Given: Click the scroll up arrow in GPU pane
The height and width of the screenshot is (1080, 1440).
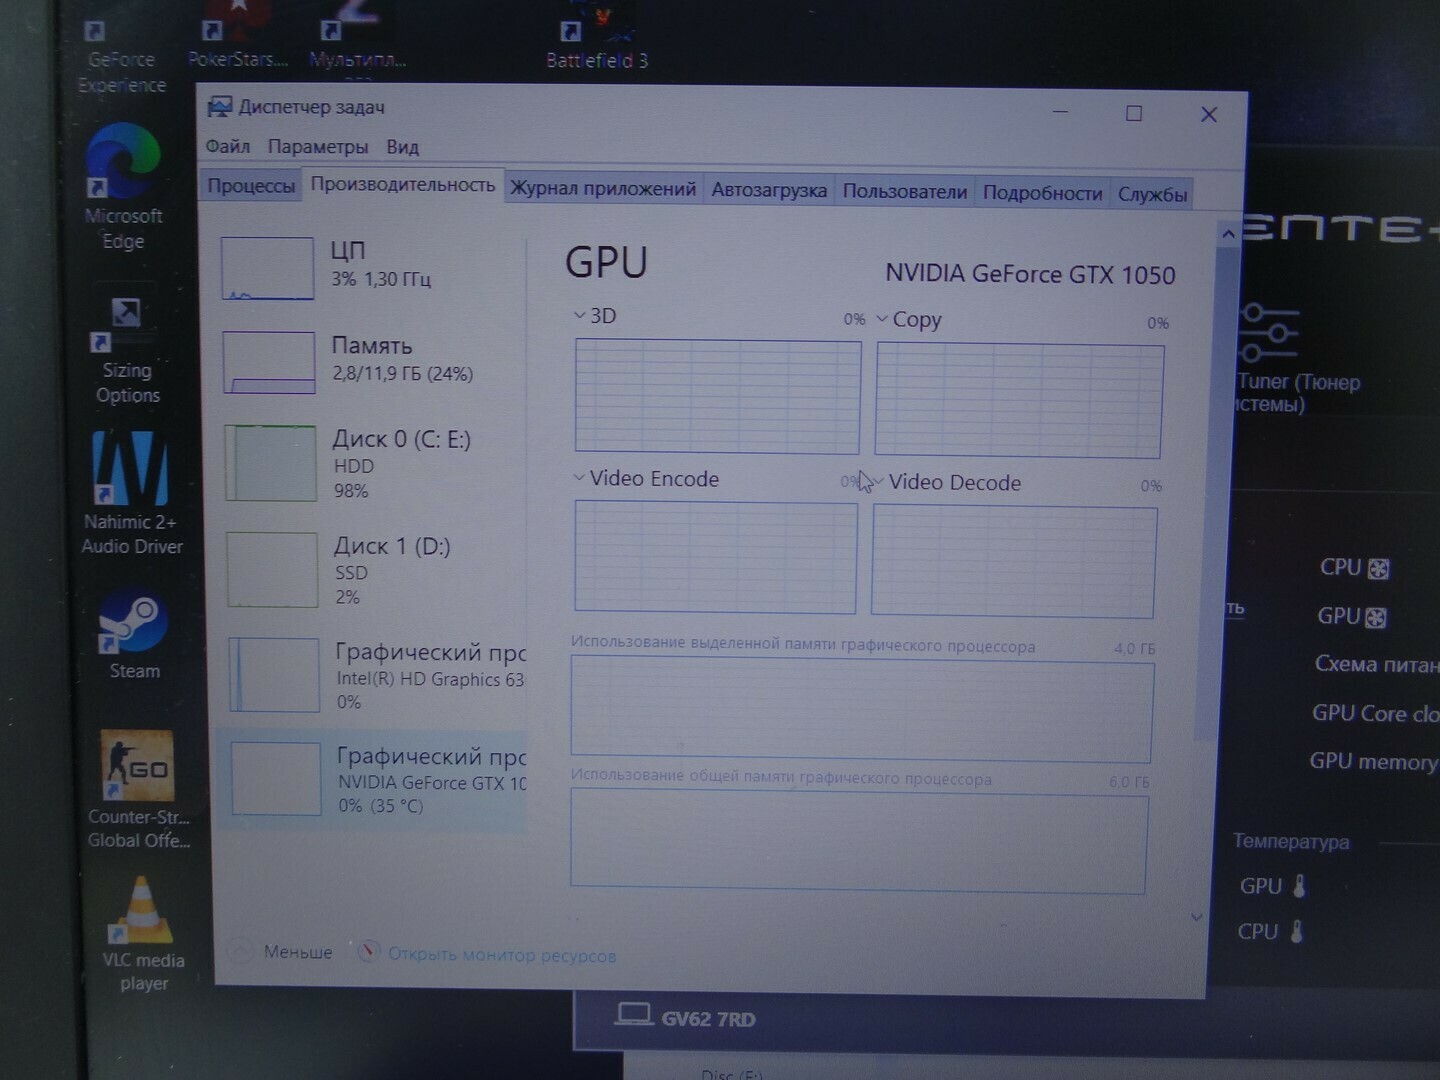Looking at the screenshot, I should point(1228,234).
